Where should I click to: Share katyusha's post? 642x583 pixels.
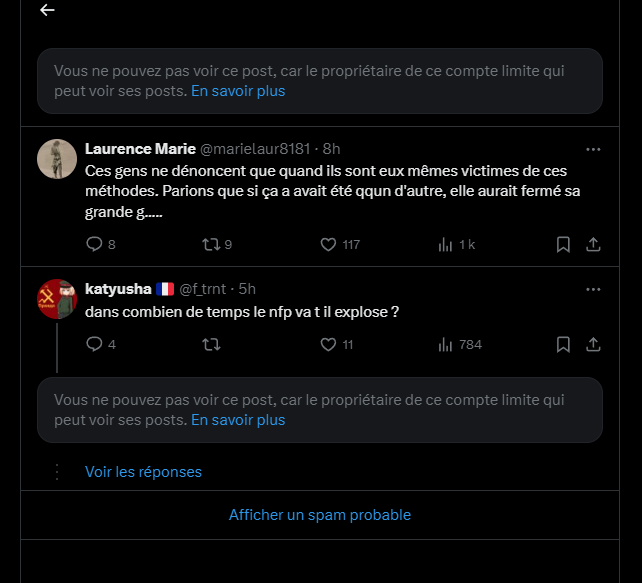tap(592, 344)
